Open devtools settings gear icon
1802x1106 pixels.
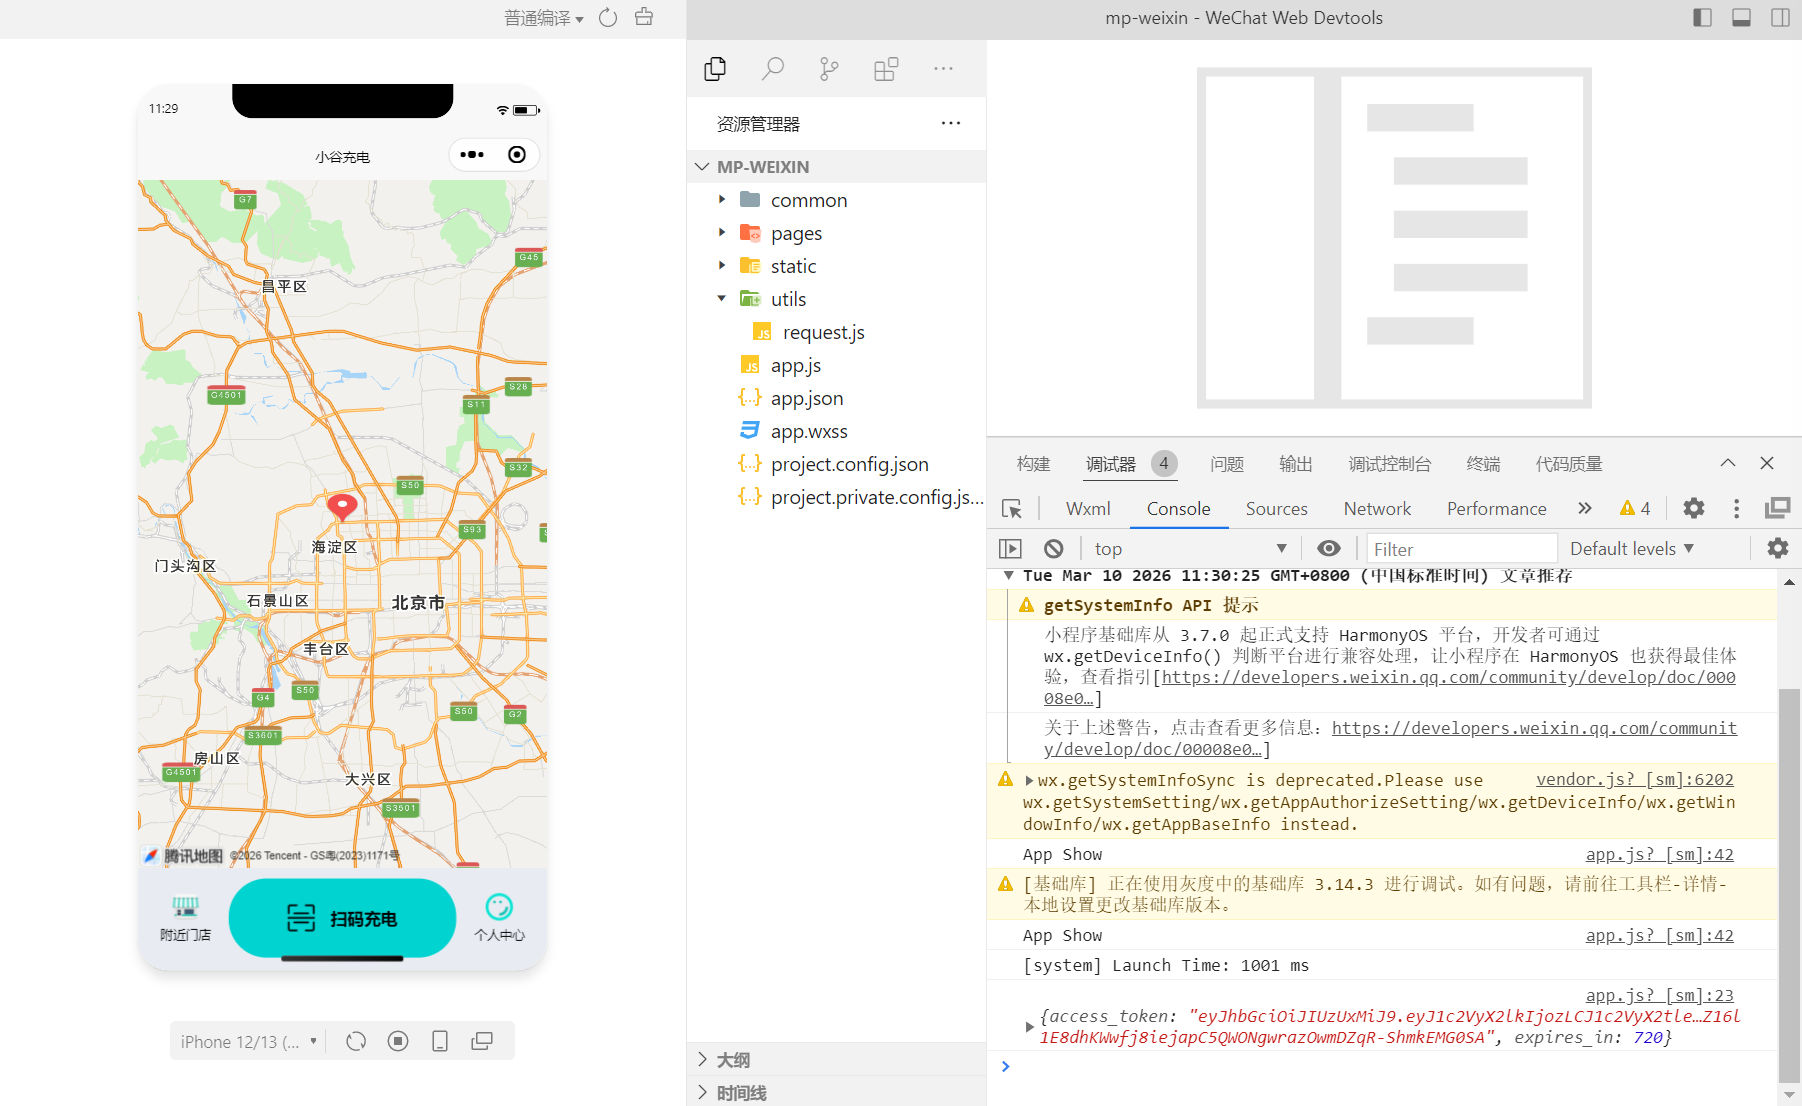(x=1693, y=508)
